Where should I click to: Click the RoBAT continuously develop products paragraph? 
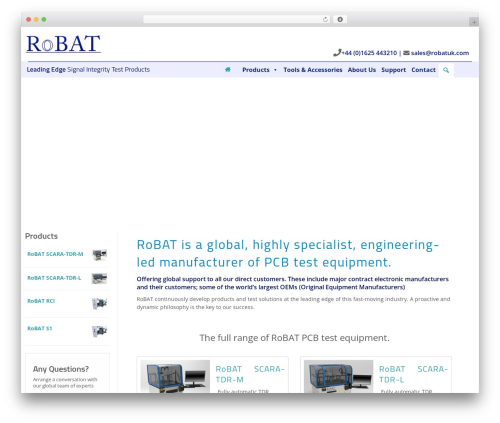[x=293, y=303]
